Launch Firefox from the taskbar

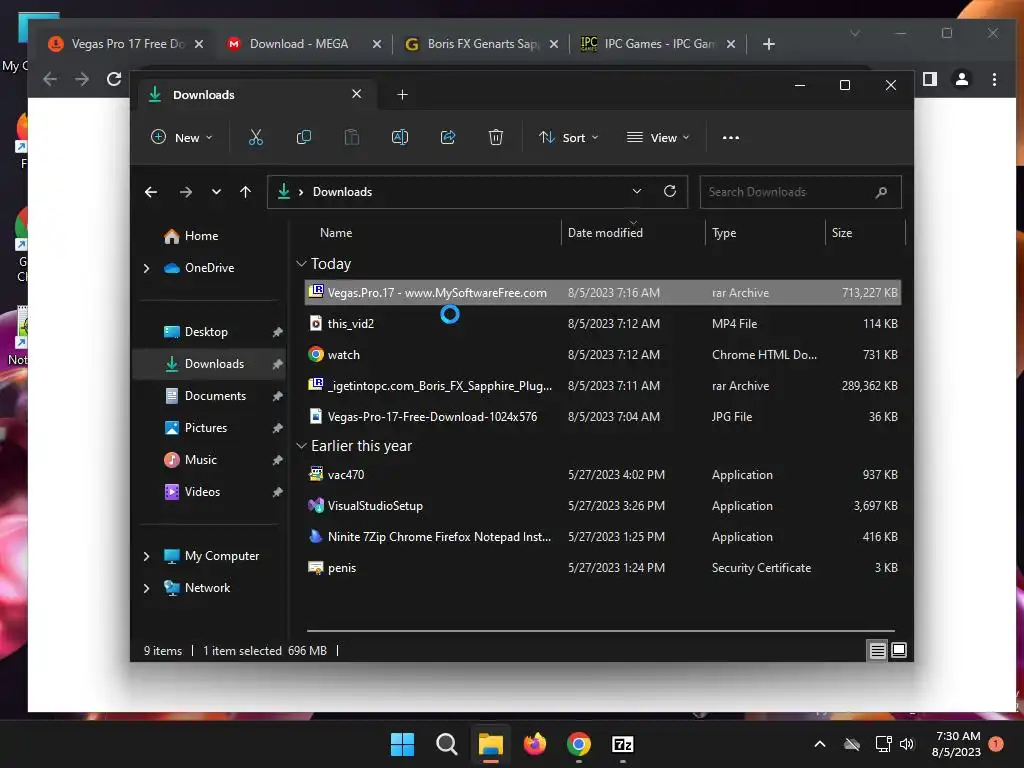pyautogui.click(x=535, y=744)
